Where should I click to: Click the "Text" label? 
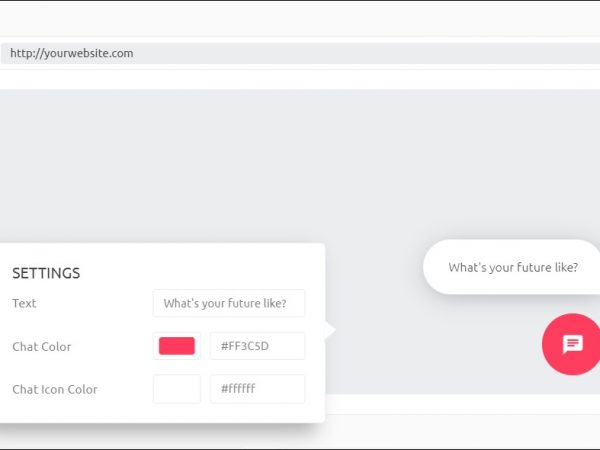(x=24, y=303)
